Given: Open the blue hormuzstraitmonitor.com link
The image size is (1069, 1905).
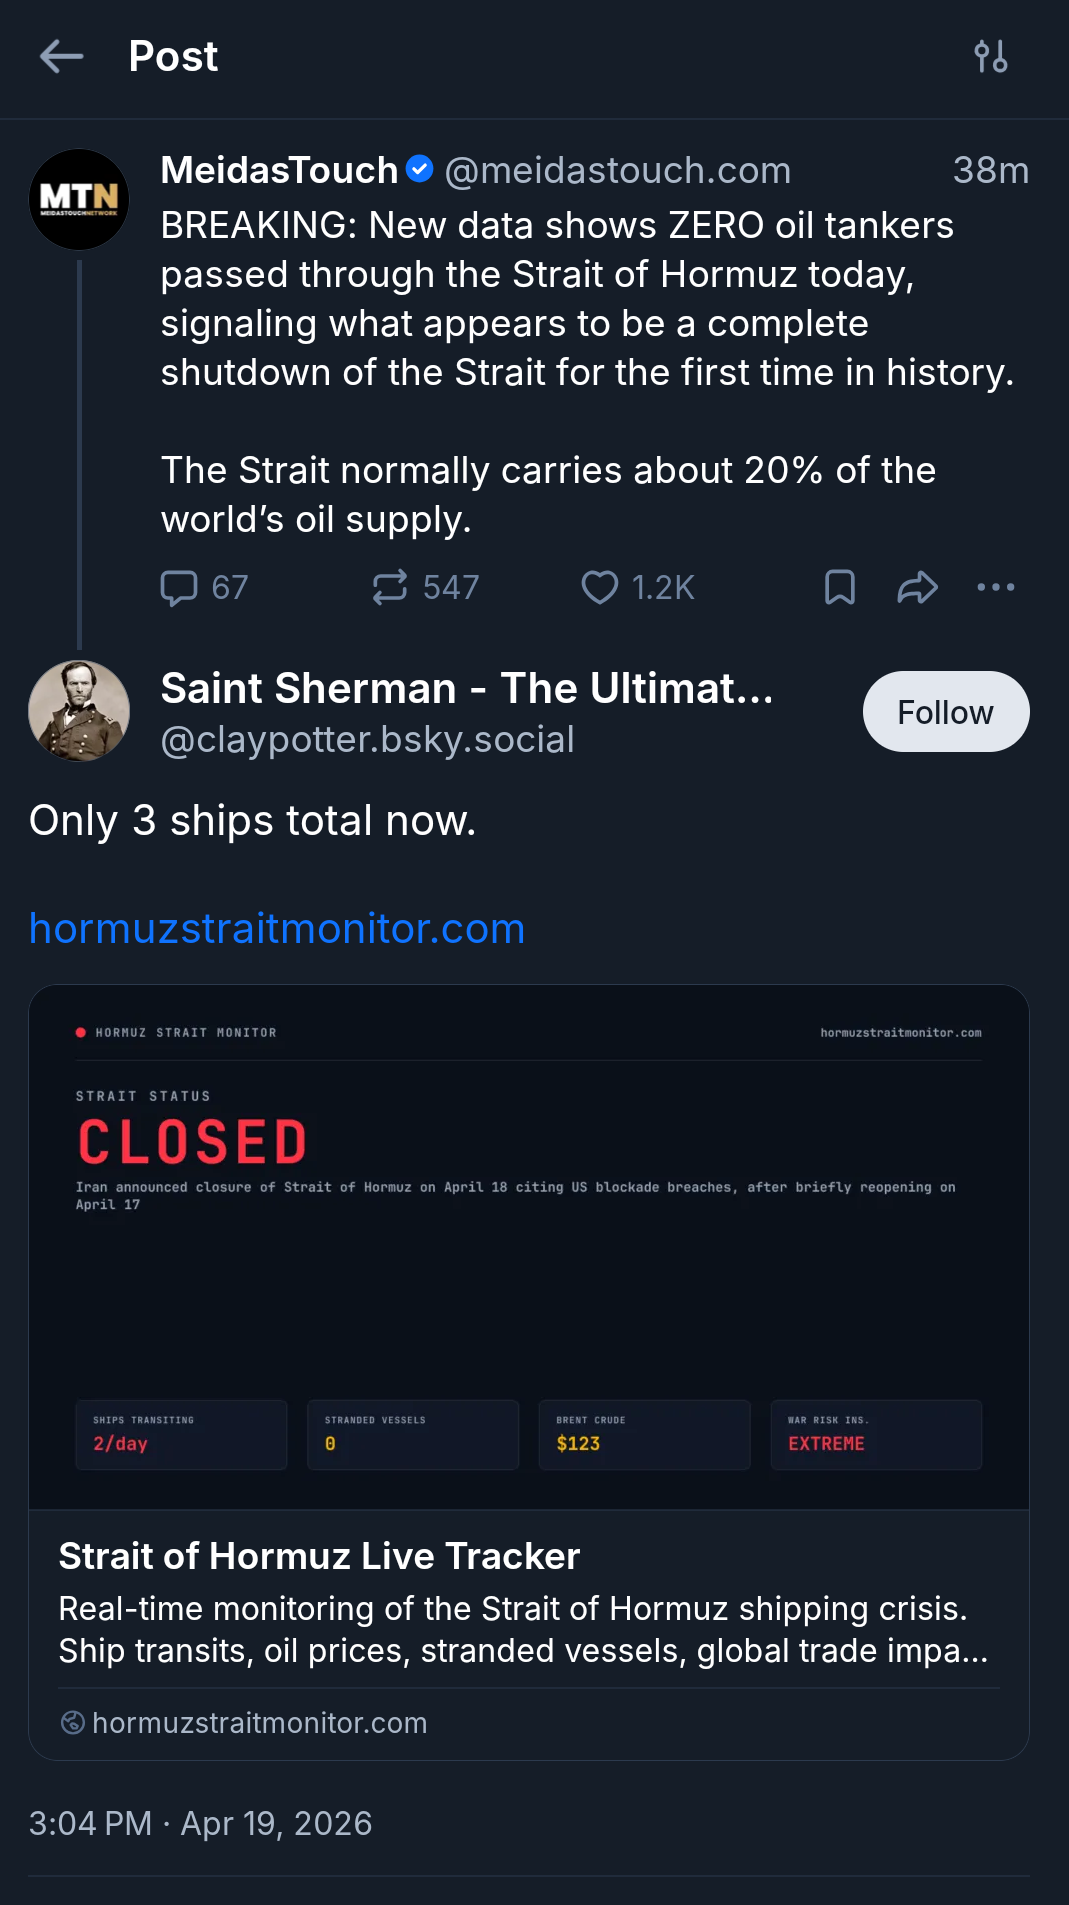Looking at the screenshot, I should click(x=277, y=929).
